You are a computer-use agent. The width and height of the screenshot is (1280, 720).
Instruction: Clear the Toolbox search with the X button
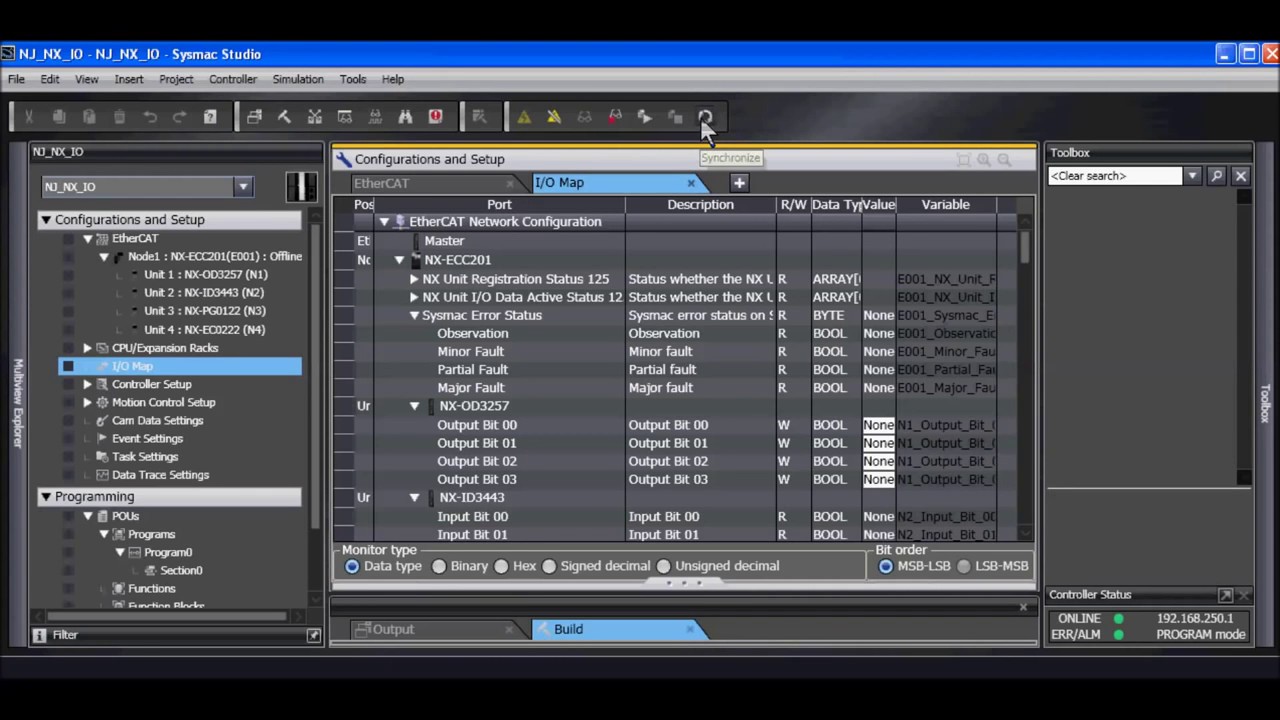coord(1241,176)
